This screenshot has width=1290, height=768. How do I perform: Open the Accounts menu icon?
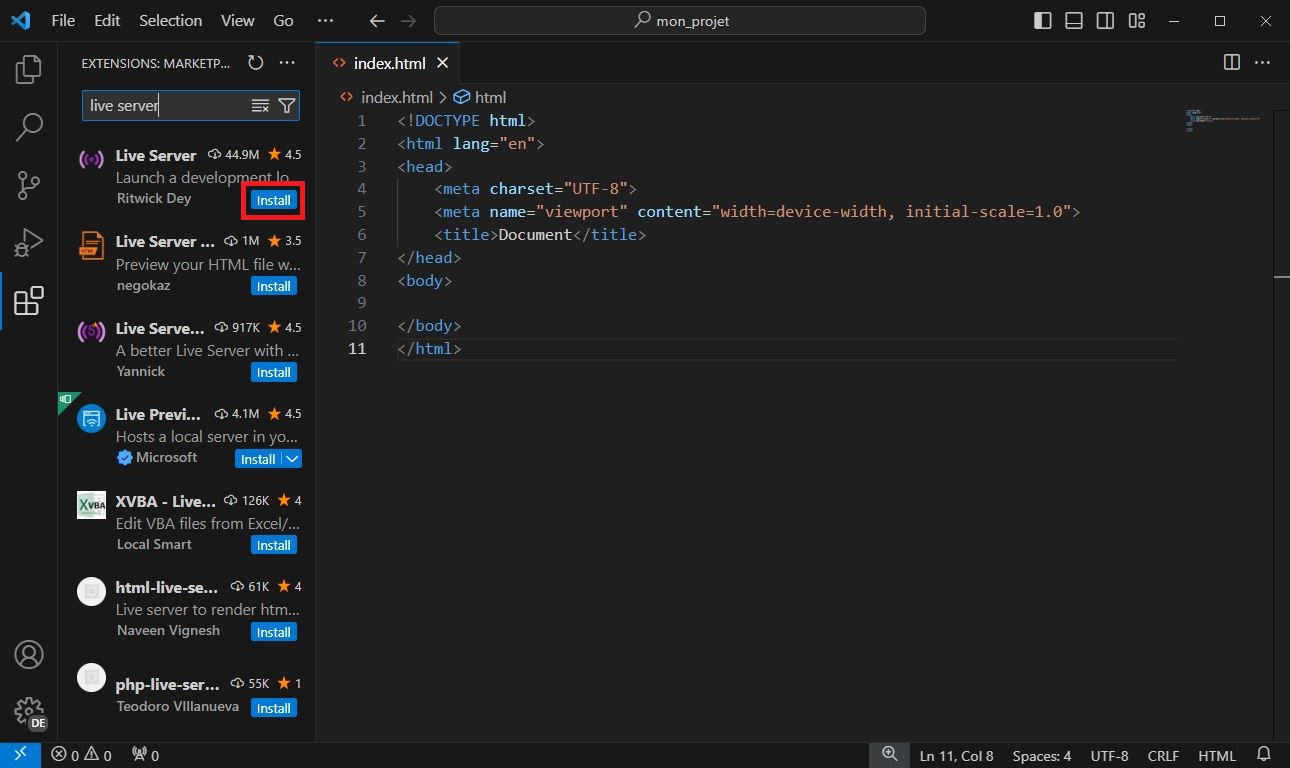[x=29, y=654]
